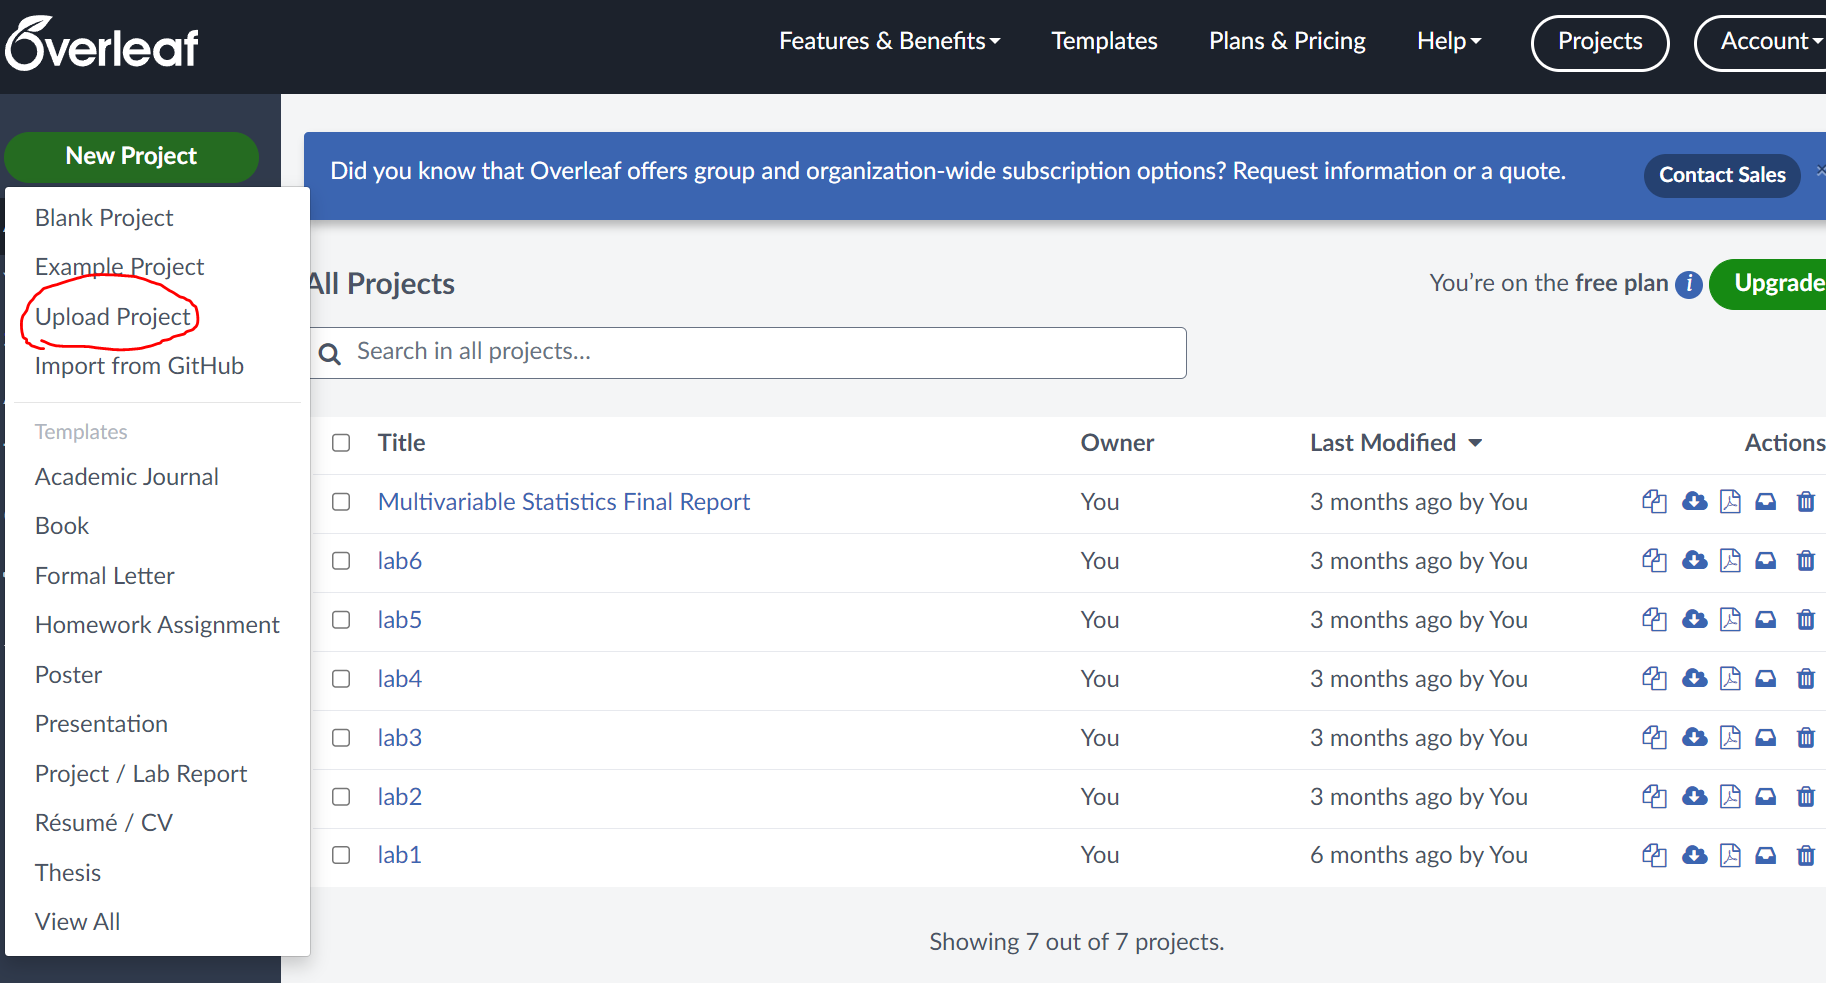Tick the select-all checkbox beside Title
The width and height of the screenshot is (1826, 983).
341,443
